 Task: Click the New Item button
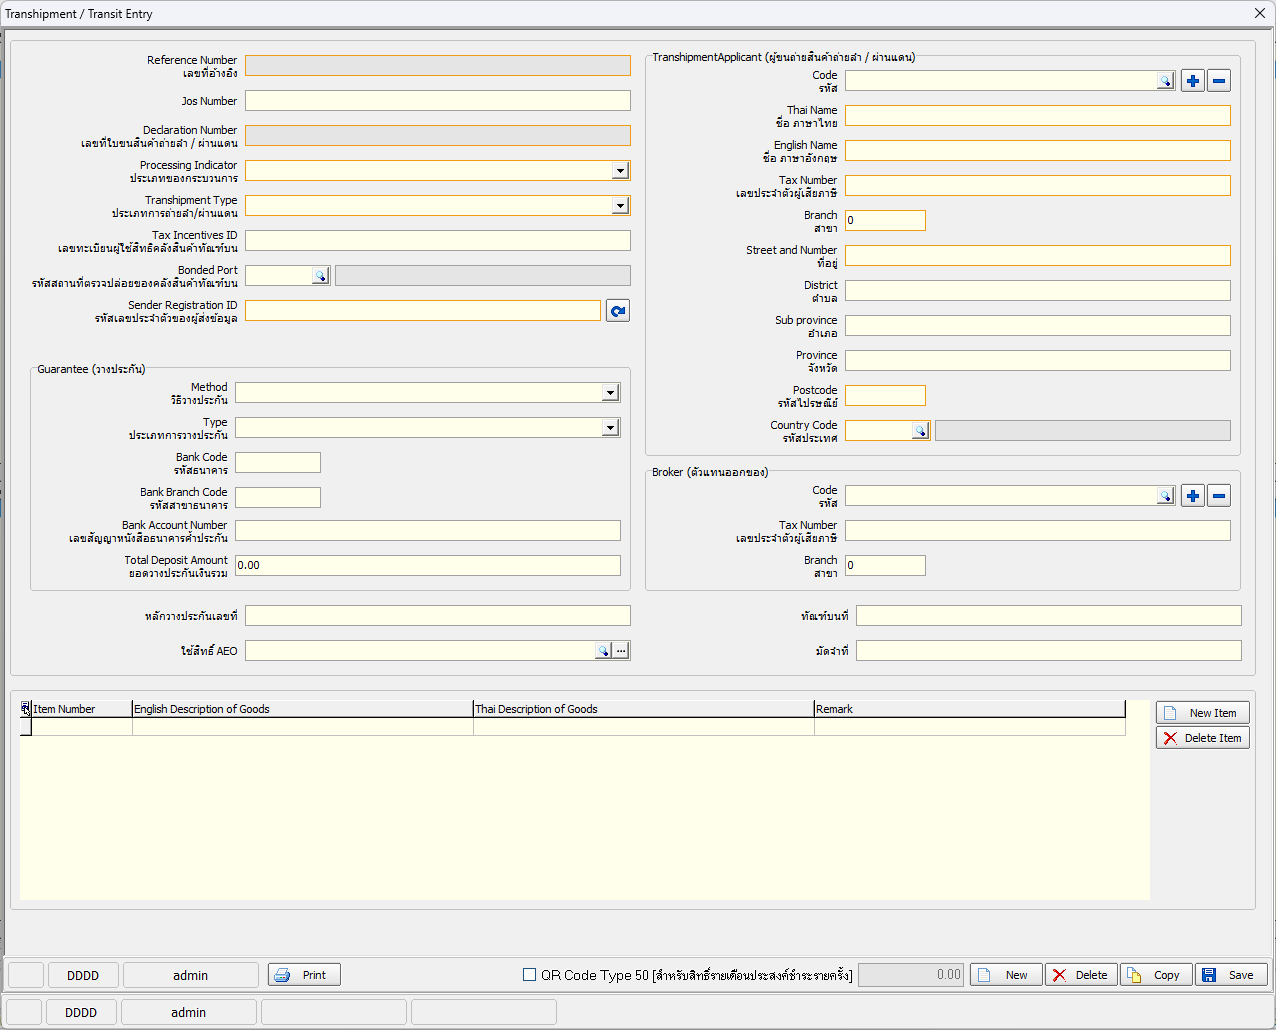click(x=1202, y=713)
